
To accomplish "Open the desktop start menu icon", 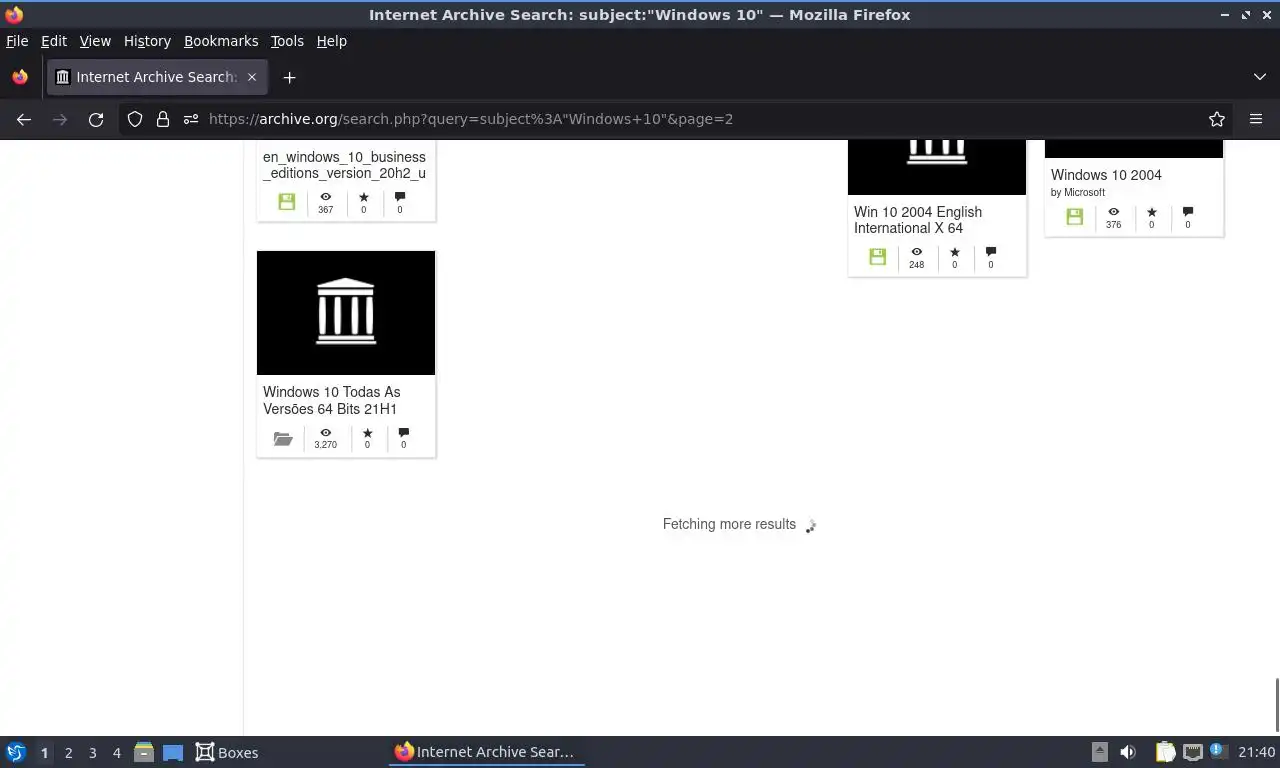I will point(16,753).
